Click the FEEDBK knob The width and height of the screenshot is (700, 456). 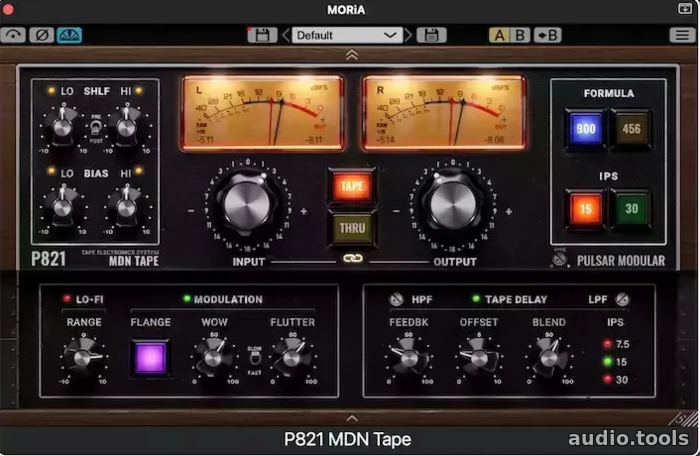click(409, 357)
